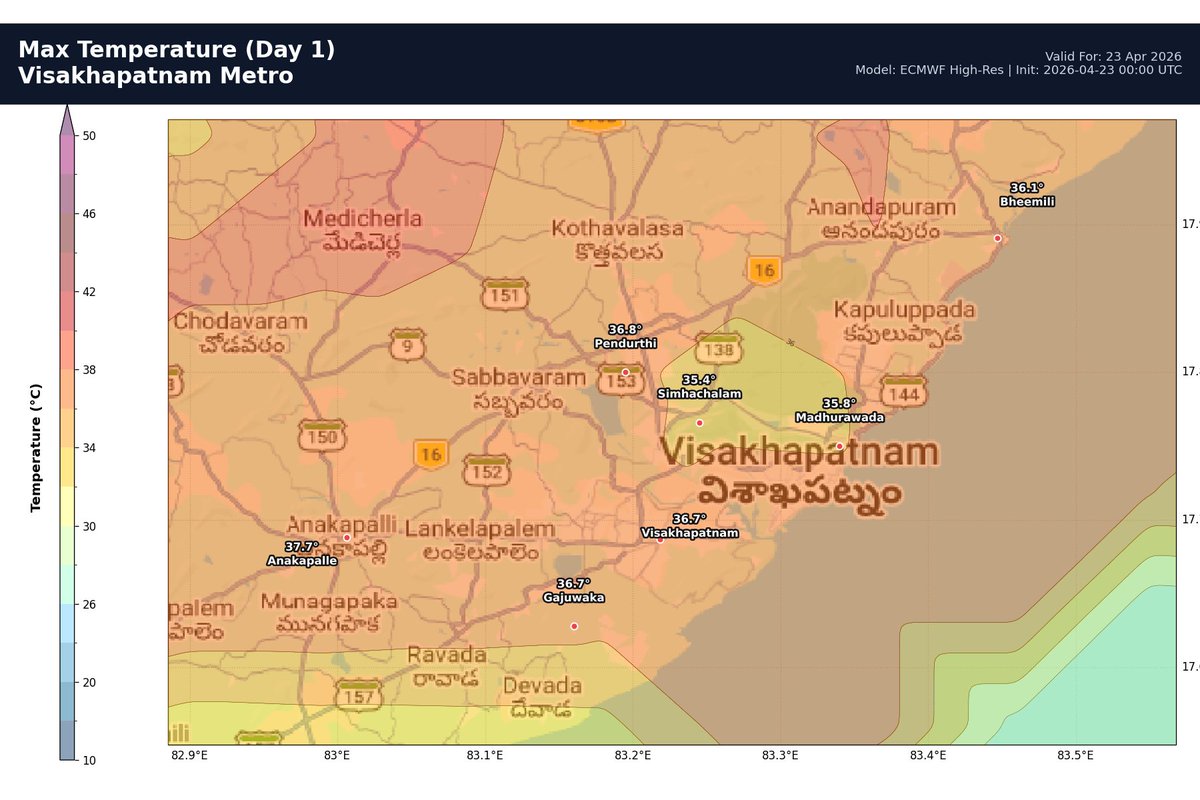This screenshot has height=800, width=1200.
Task: Select the Visakhapatnam city label
Action: click(801, 452)
